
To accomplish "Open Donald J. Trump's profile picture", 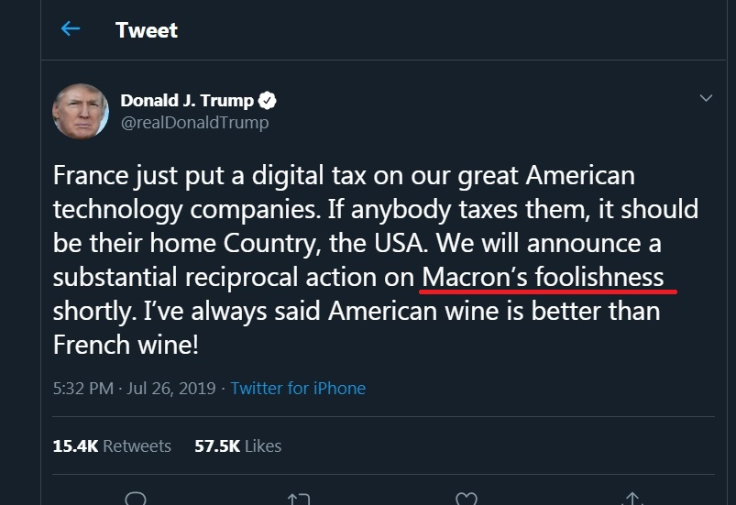I will coord(81,111).
